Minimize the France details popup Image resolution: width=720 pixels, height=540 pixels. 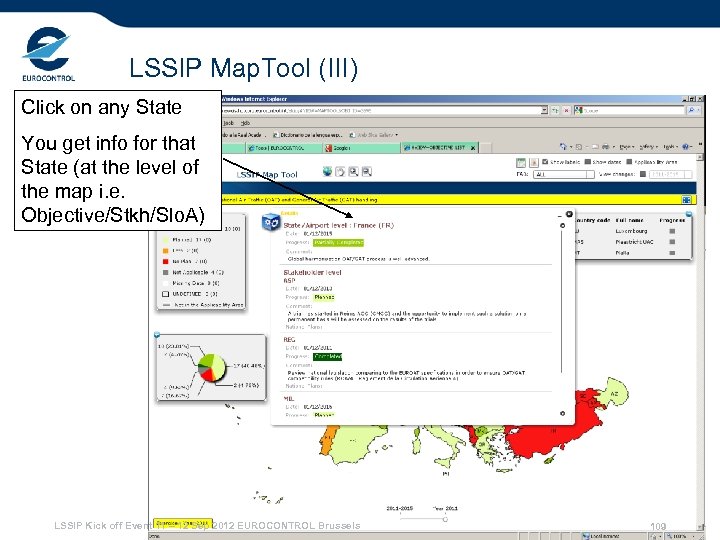[x=559, y=215]
